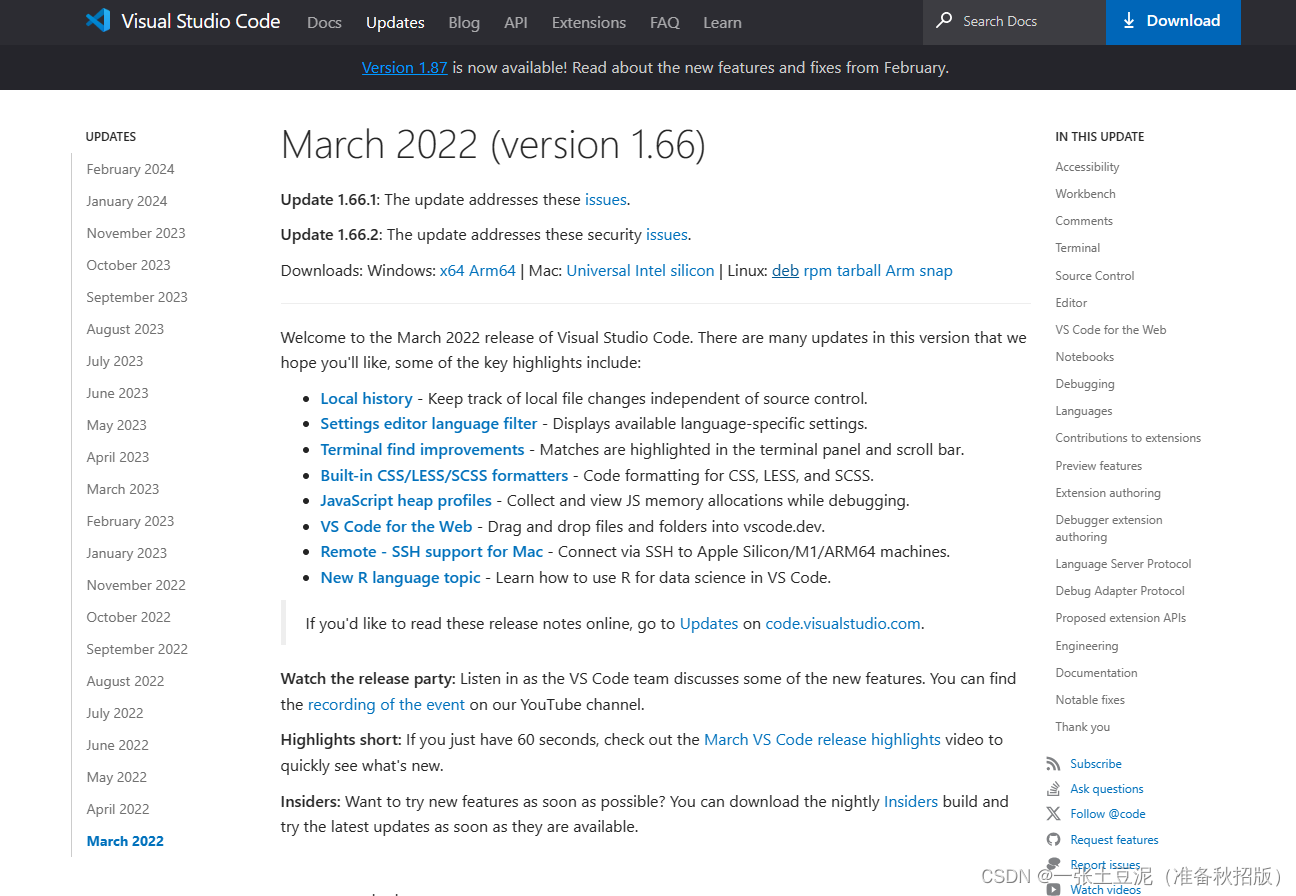This screenshot has width=1296, height=896.
Task: Click the Subscribe RSS icon
Action: (x=1053, y=763)
